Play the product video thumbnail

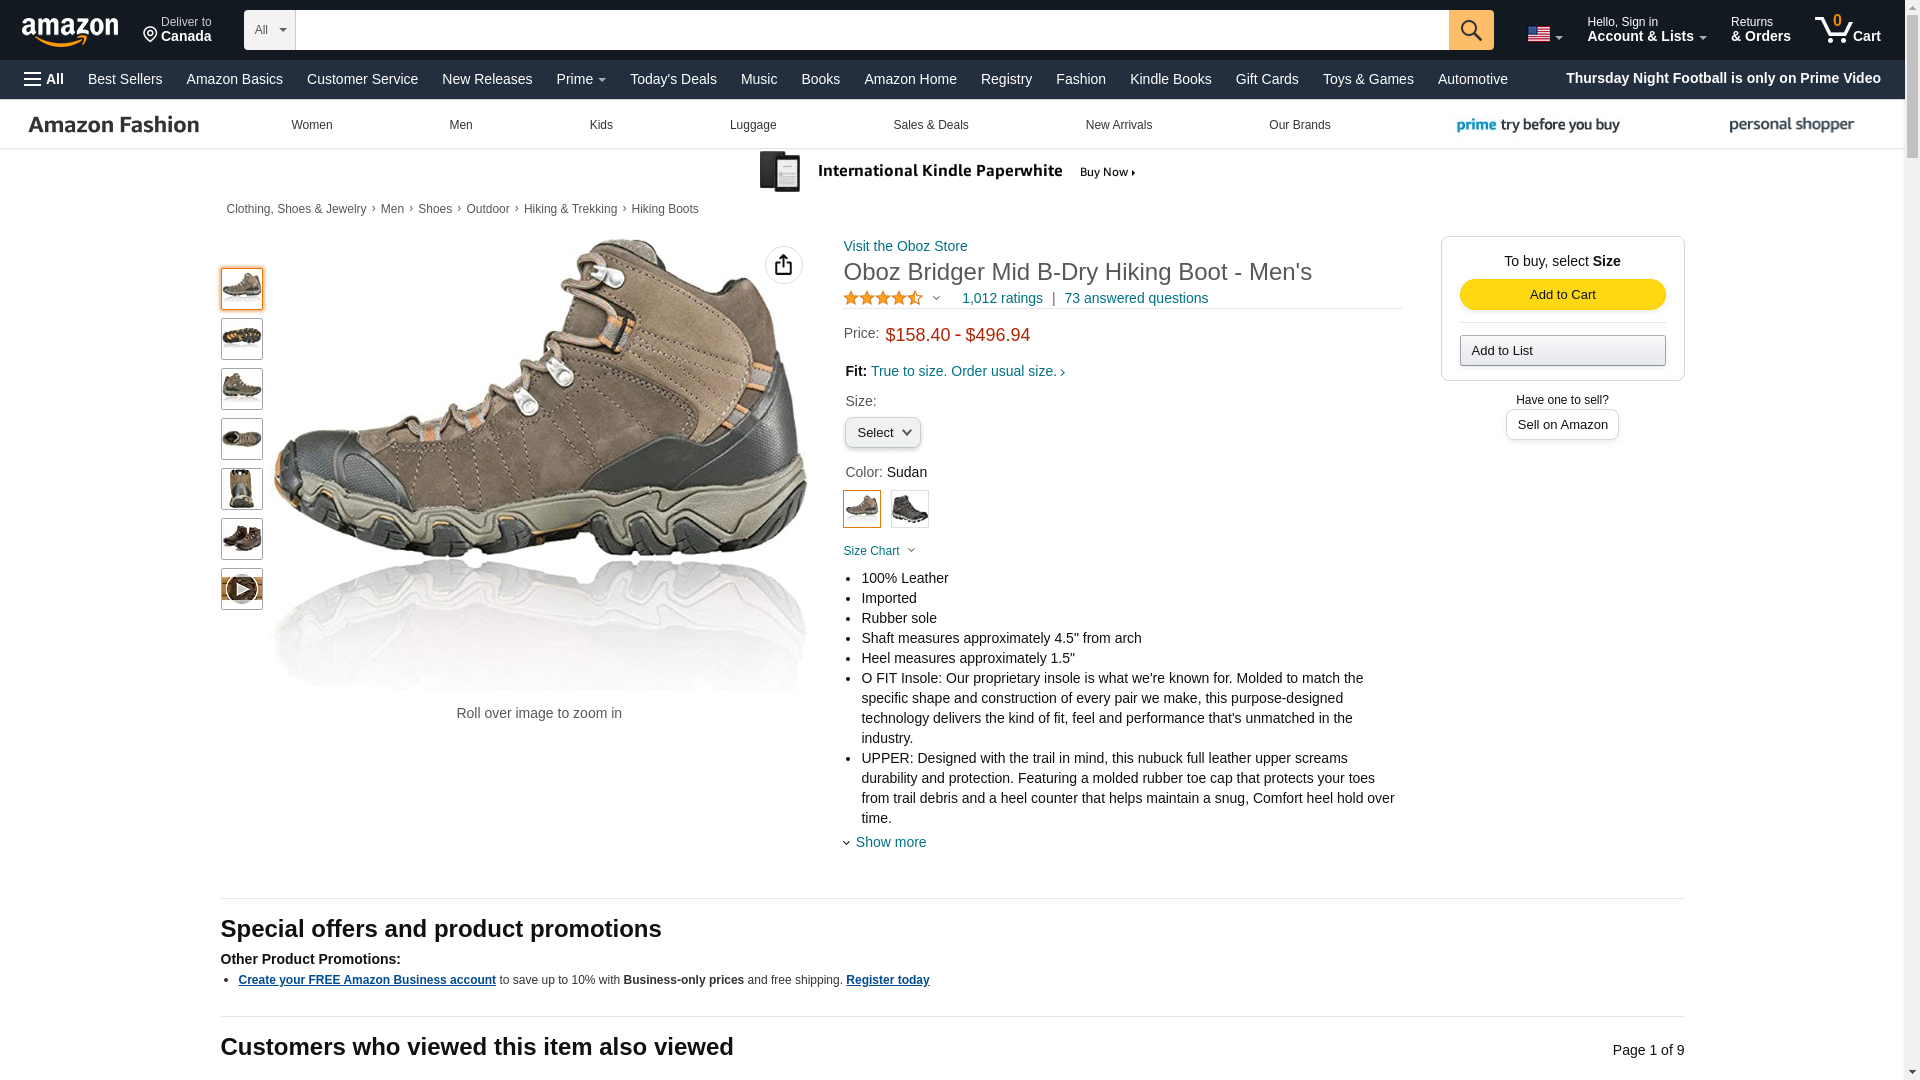[241, 589]
